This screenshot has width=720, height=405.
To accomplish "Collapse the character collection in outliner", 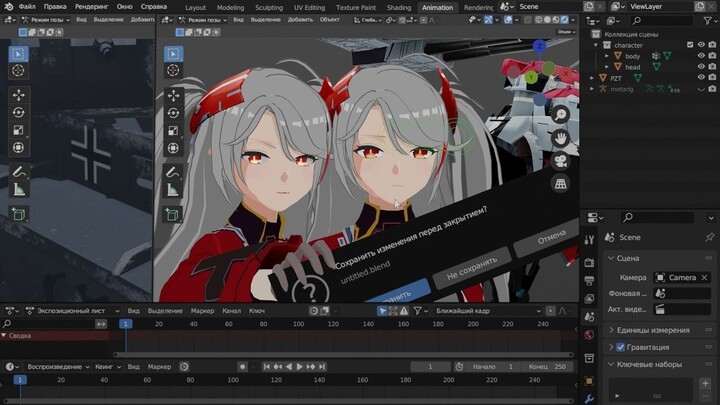I will [x=596, y=45].
